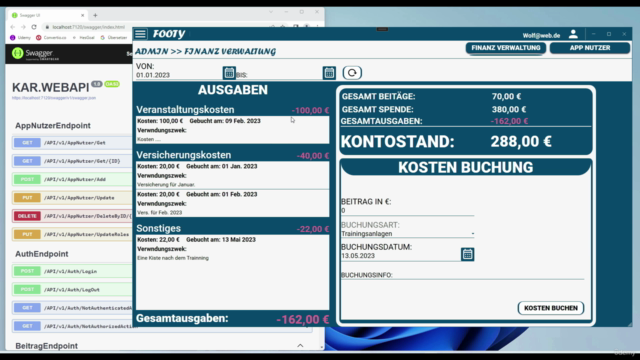Expand POST /API/v1/Auth/LogOut in Swagger
The height and width of the screenshot is (360, 640).
(x=72, y=289)
